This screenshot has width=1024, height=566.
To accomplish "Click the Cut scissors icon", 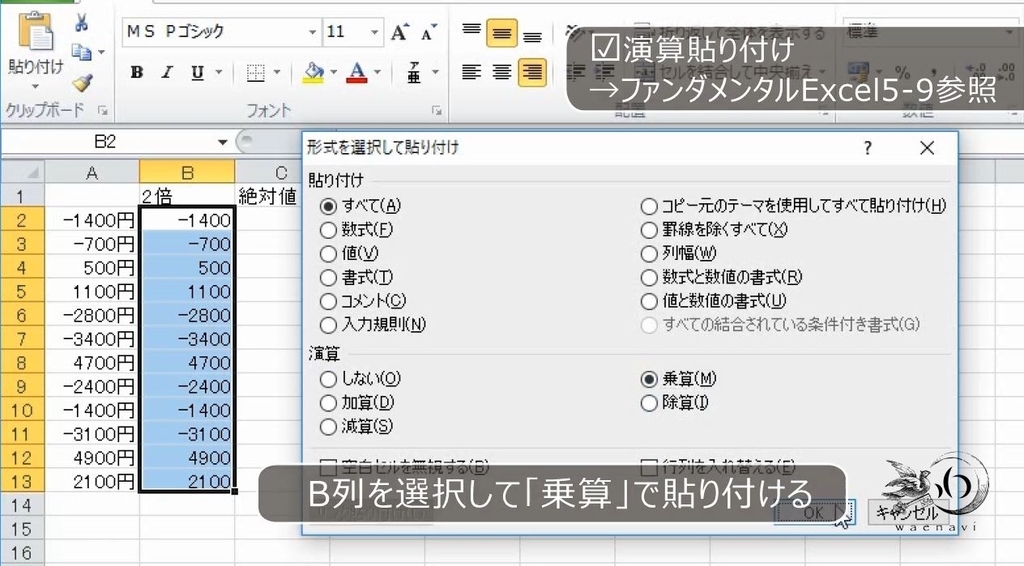I will (82, 24).
